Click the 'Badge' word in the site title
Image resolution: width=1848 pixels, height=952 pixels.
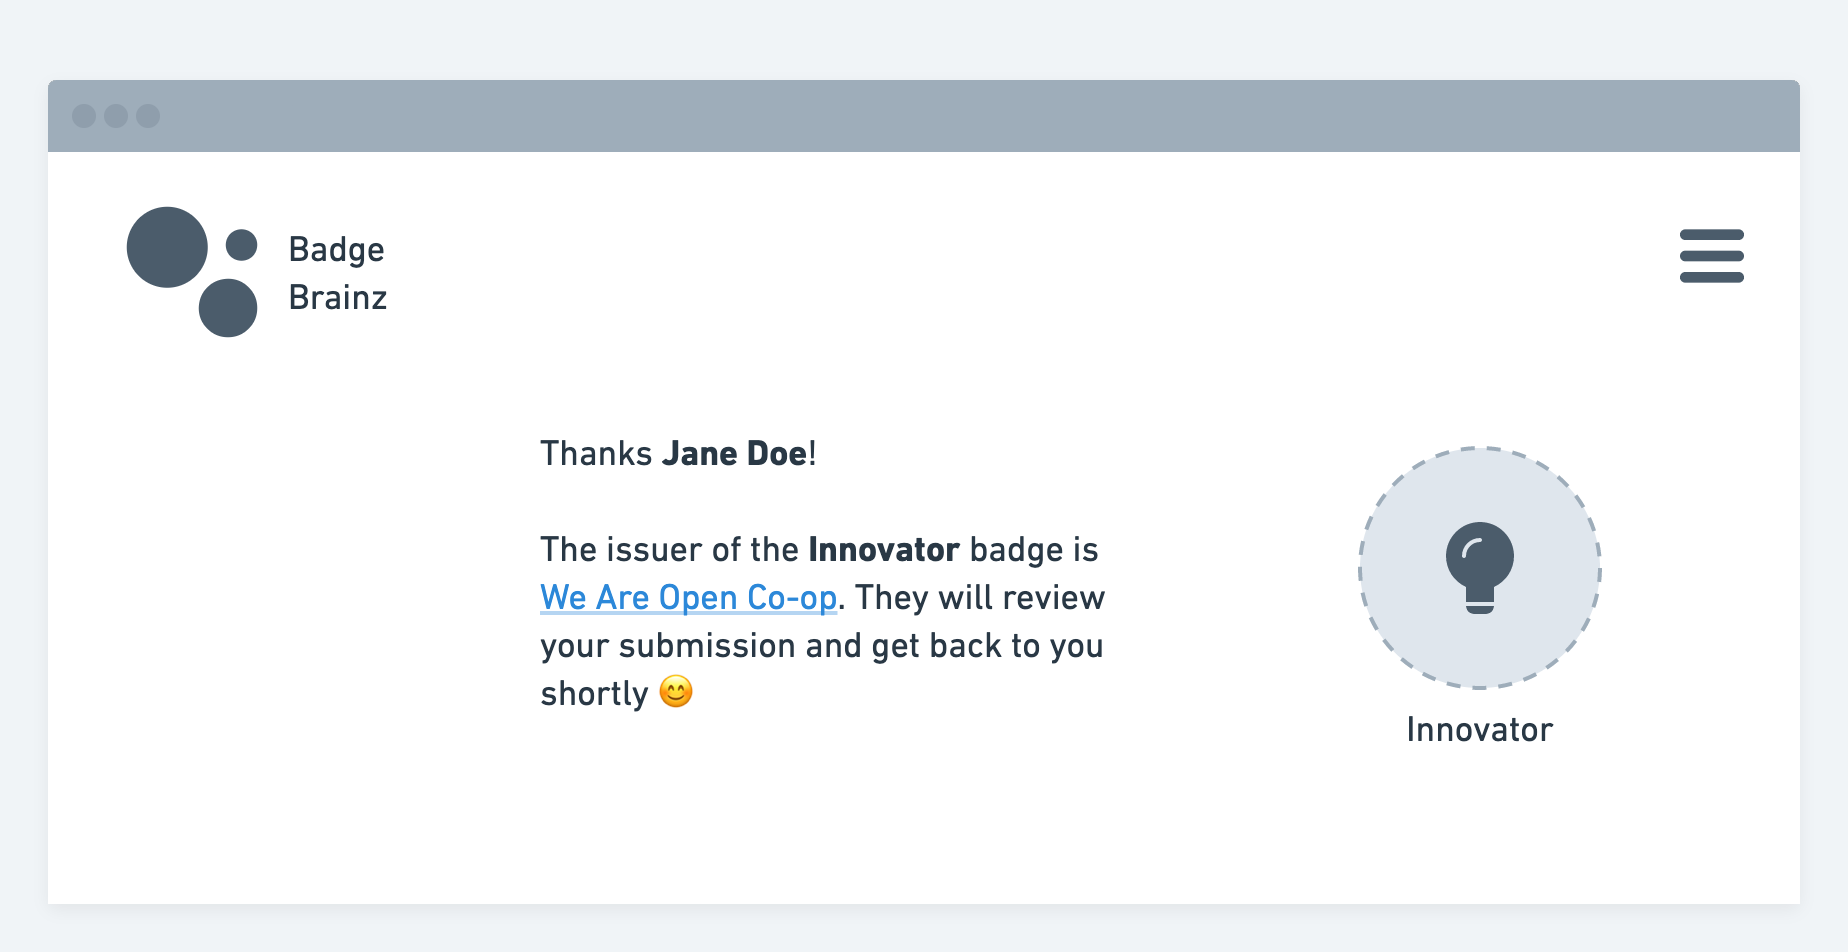coord(336,250)
